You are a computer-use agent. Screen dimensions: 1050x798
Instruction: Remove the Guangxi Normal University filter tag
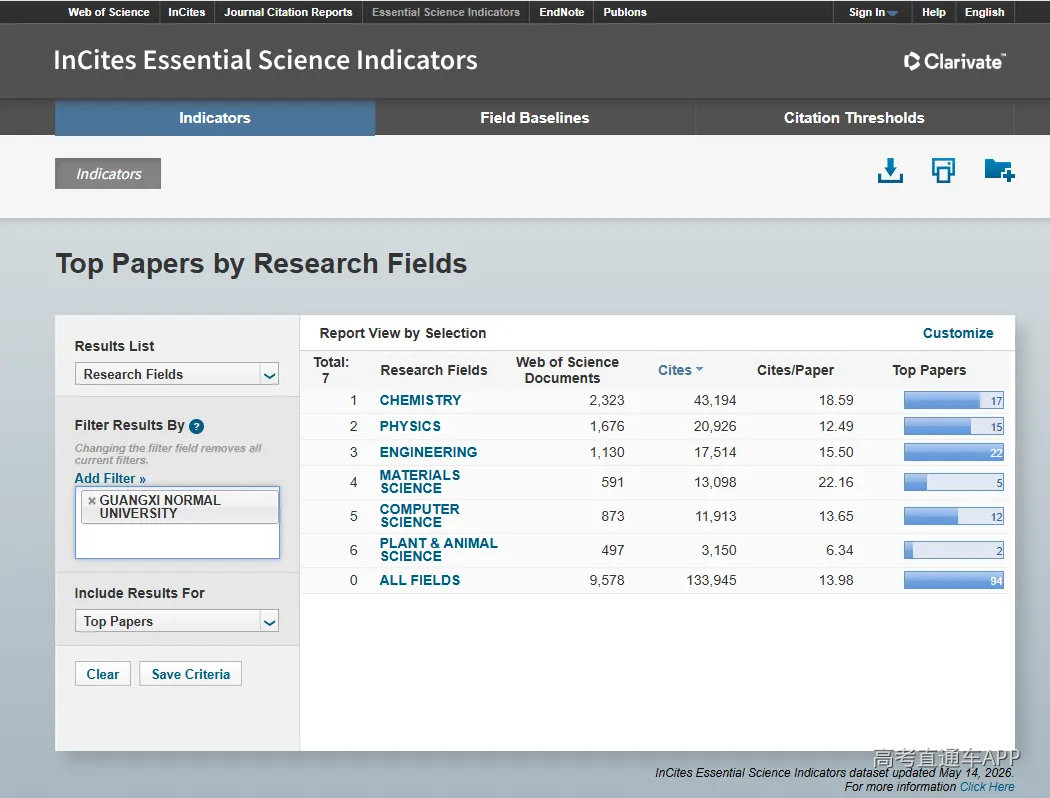click(x=92, y=501)
